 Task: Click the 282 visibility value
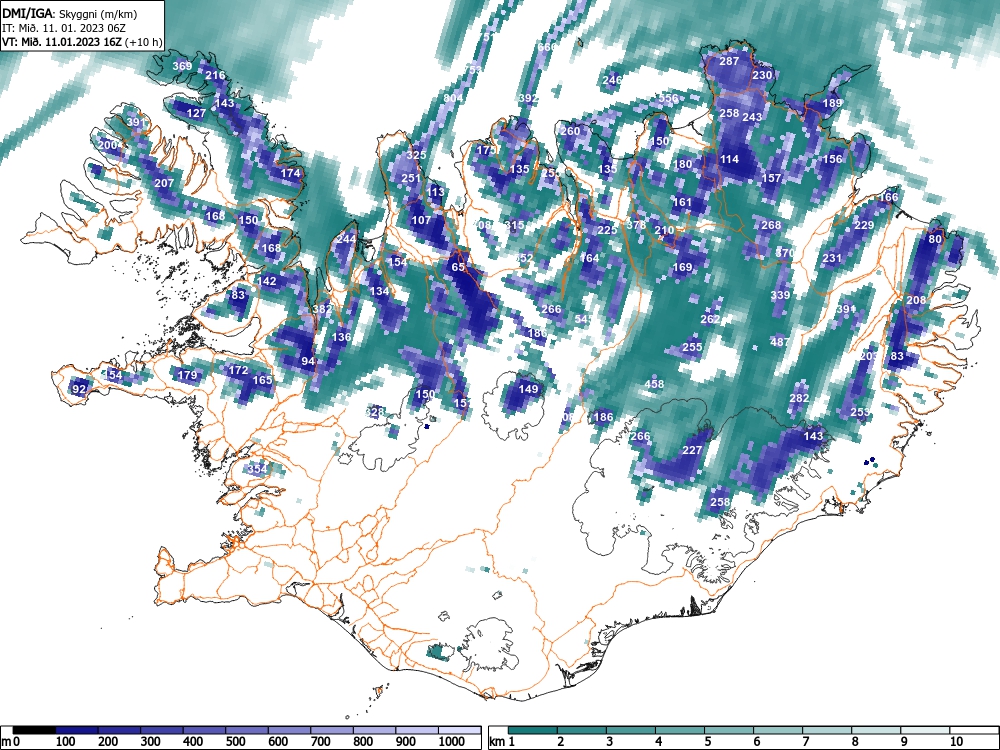799,398
